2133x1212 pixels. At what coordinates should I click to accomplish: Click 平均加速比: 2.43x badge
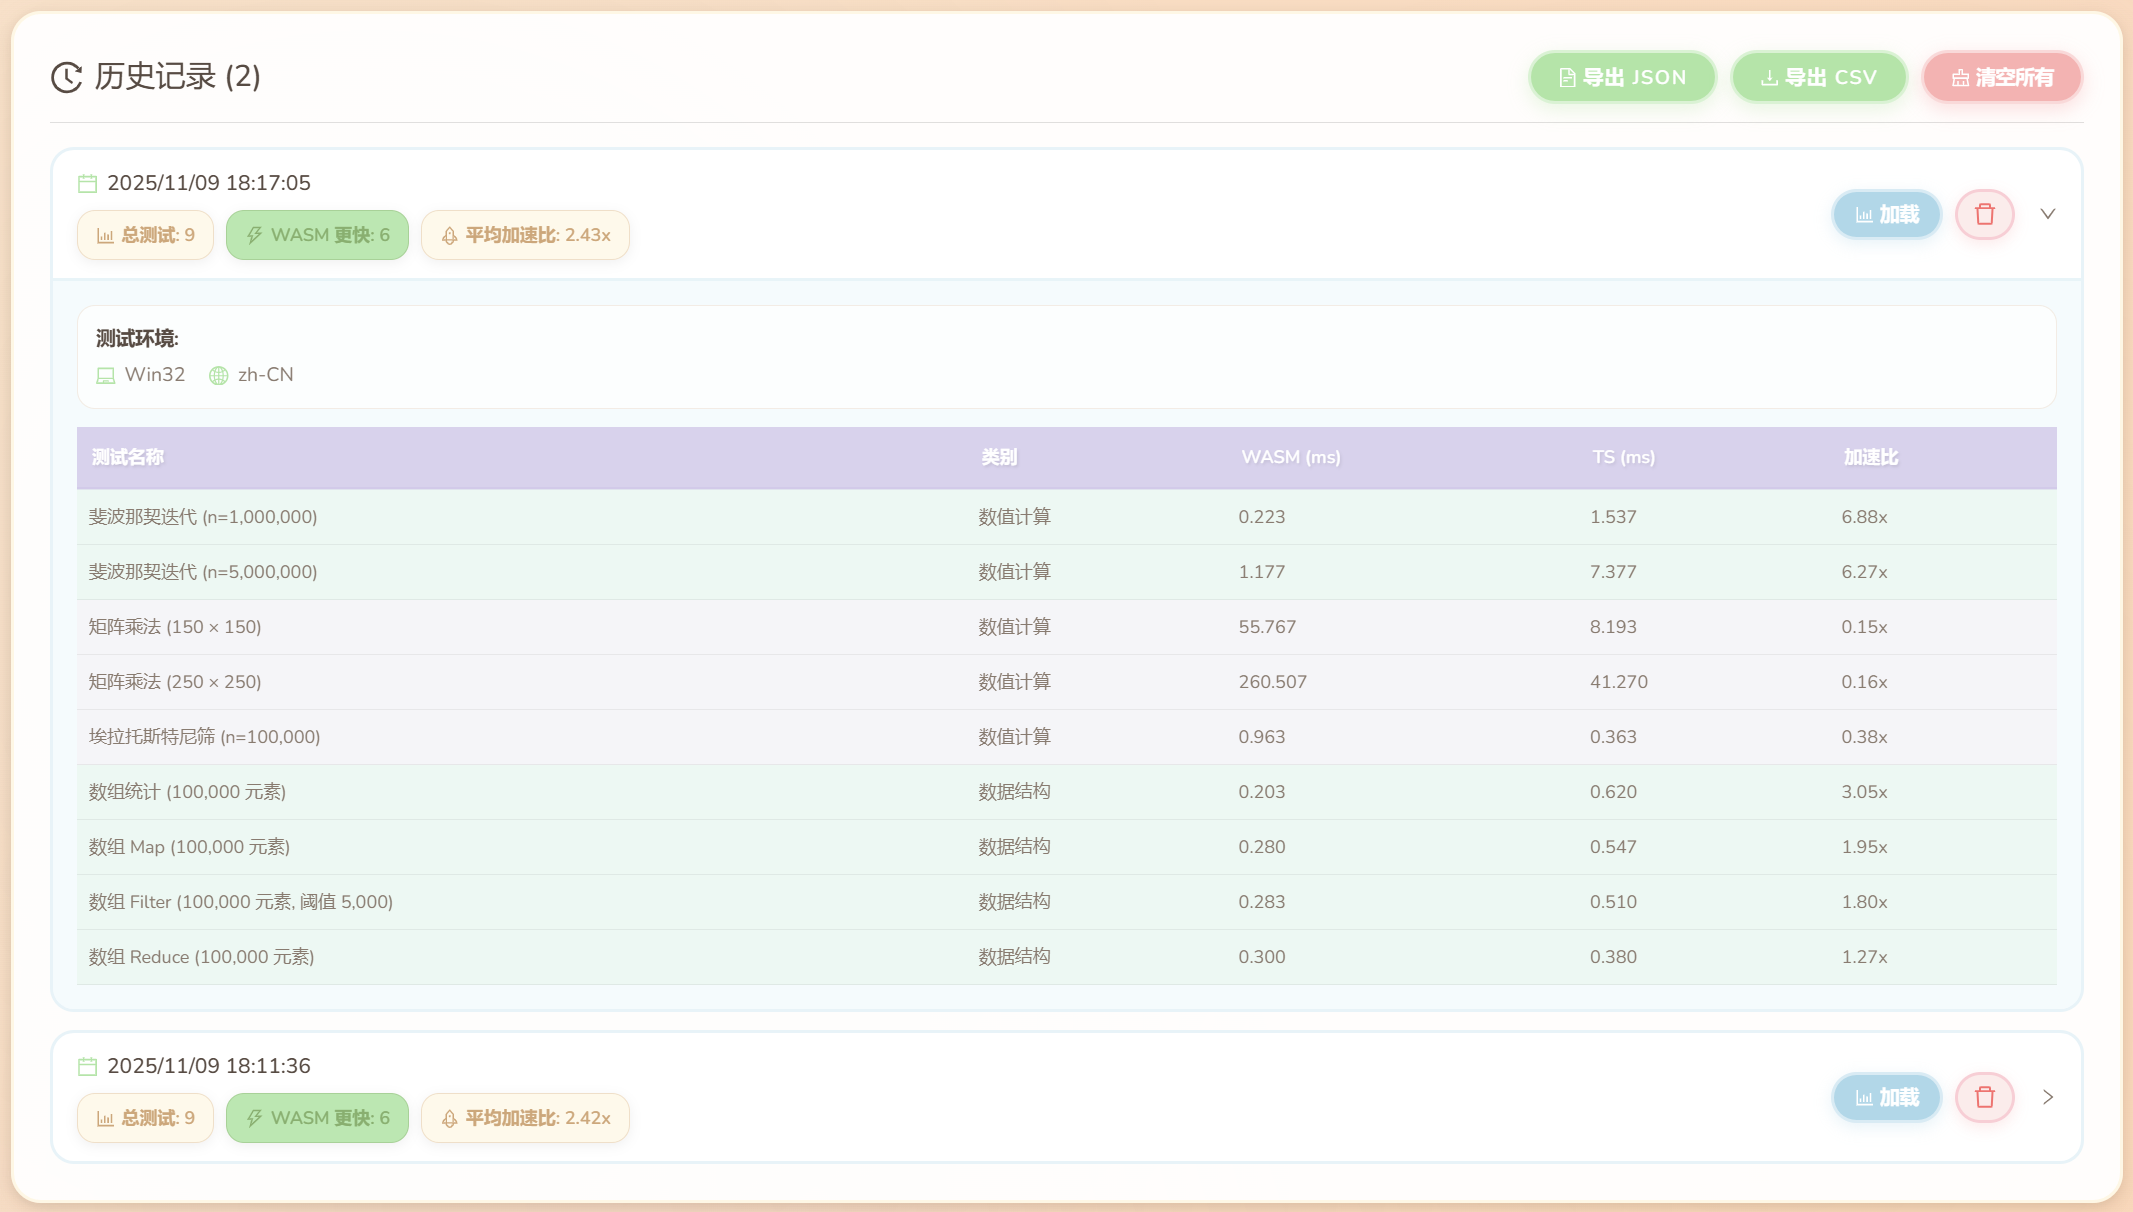click(525, 235)
